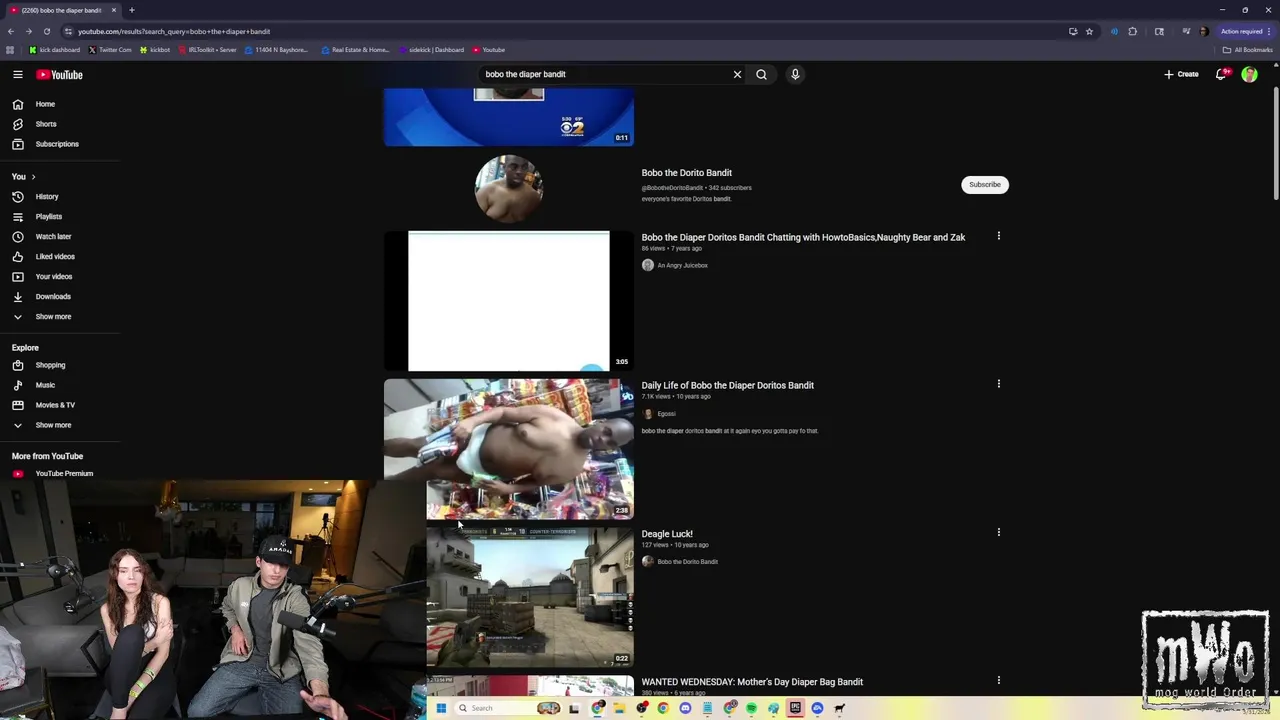Start voice search with the microphone
Image resolution: width=1280 pixels, height=720 pixels.
[x=795, y=74]
